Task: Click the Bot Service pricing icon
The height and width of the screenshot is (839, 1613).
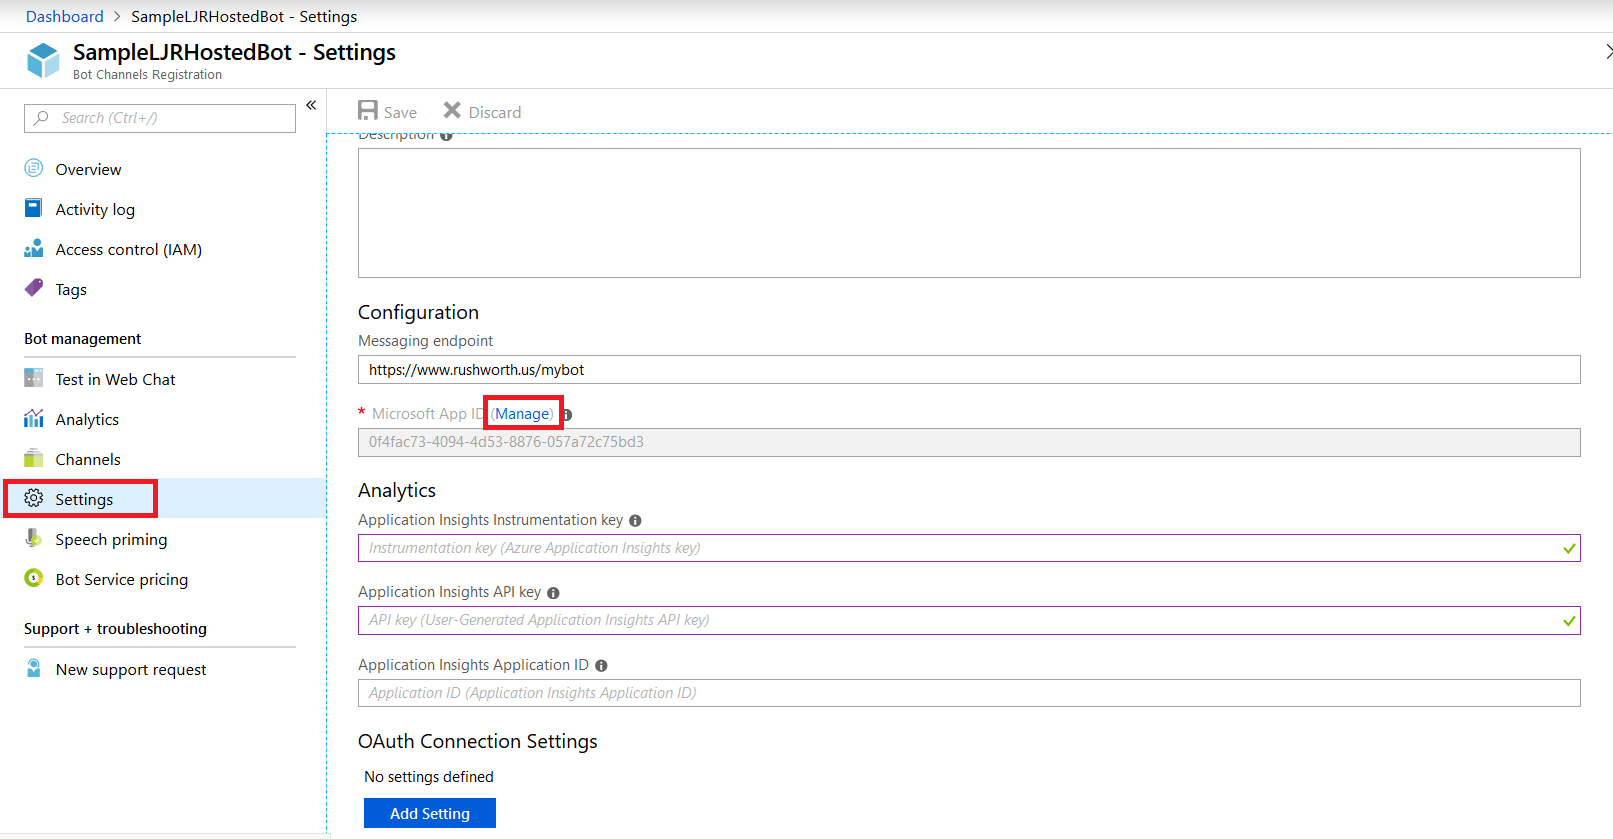Action: (x=34, y=578)
